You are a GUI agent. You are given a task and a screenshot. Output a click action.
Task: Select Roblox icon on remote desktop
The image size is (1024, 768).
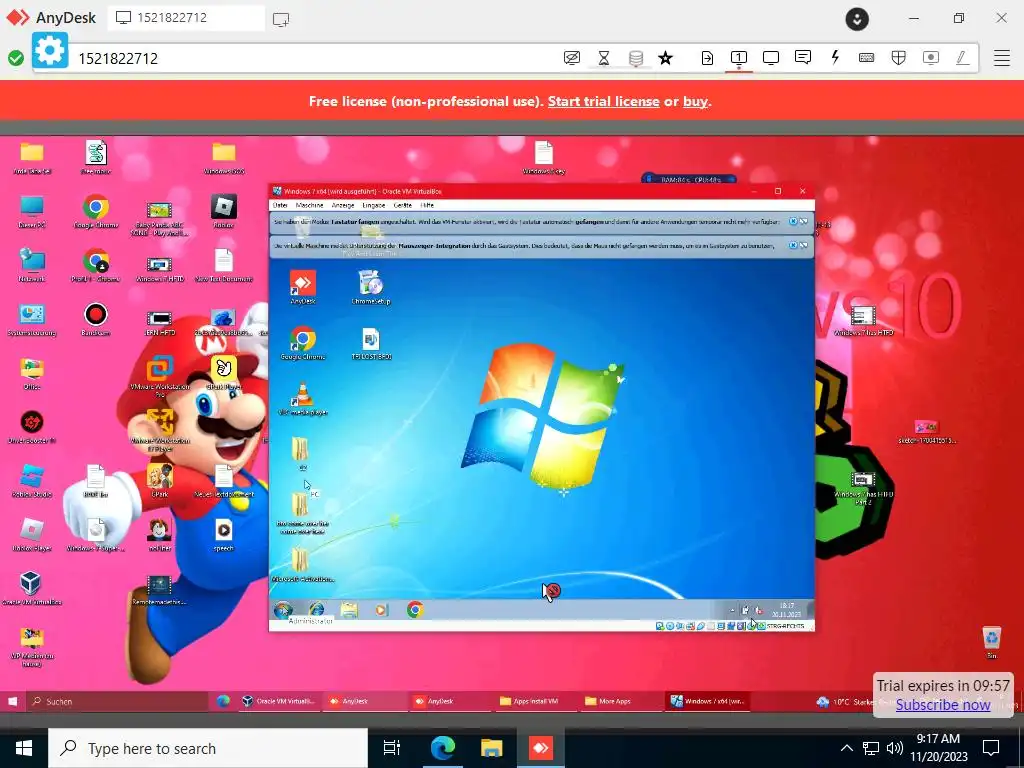[x=223, y=212]
